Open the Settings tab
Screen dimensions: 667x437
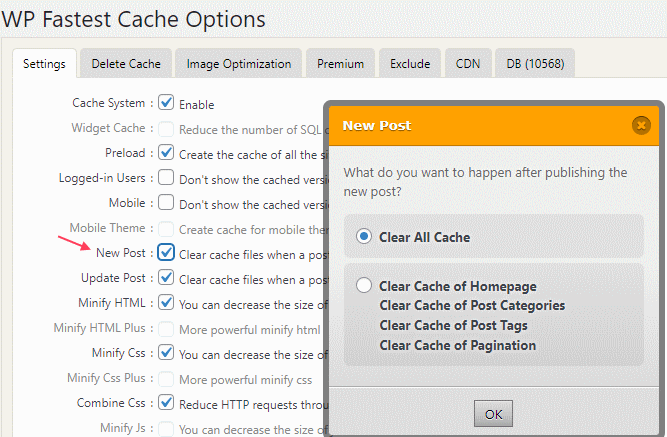click(44, 64)
